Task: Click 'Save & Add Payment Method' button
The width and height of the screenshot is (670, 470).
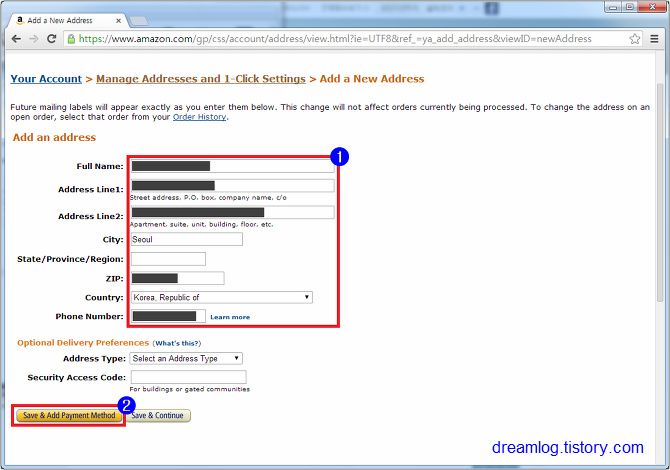Action: [69, 415]
